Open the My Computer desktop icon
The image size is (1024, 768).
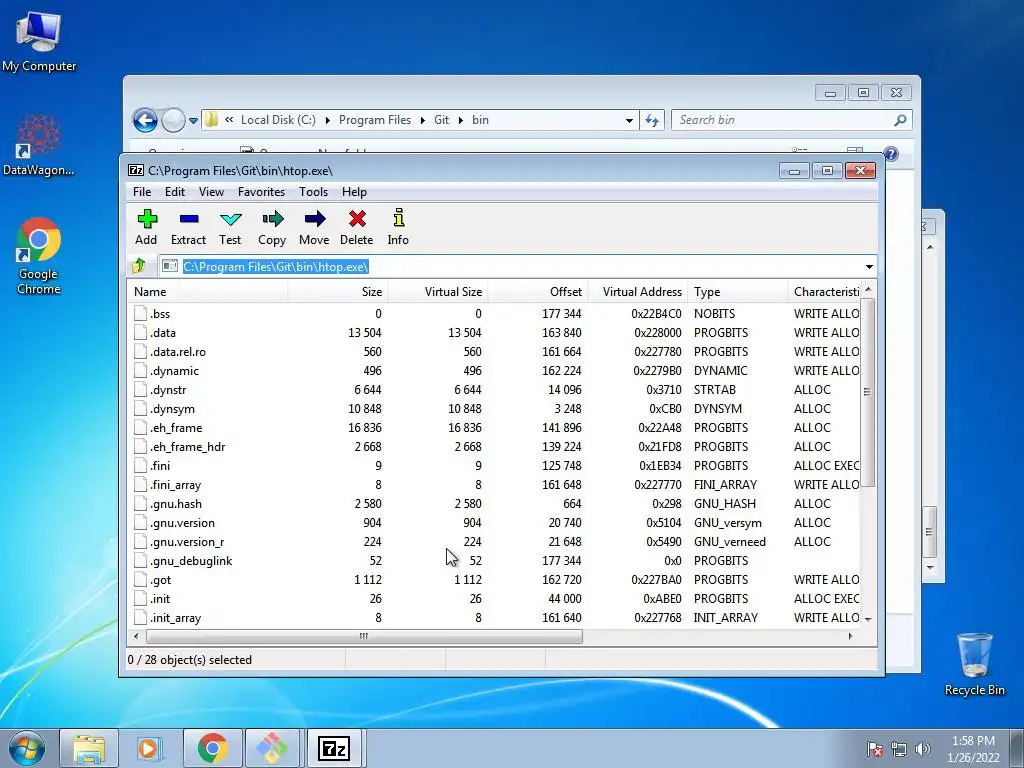click(x=39, y=41)
